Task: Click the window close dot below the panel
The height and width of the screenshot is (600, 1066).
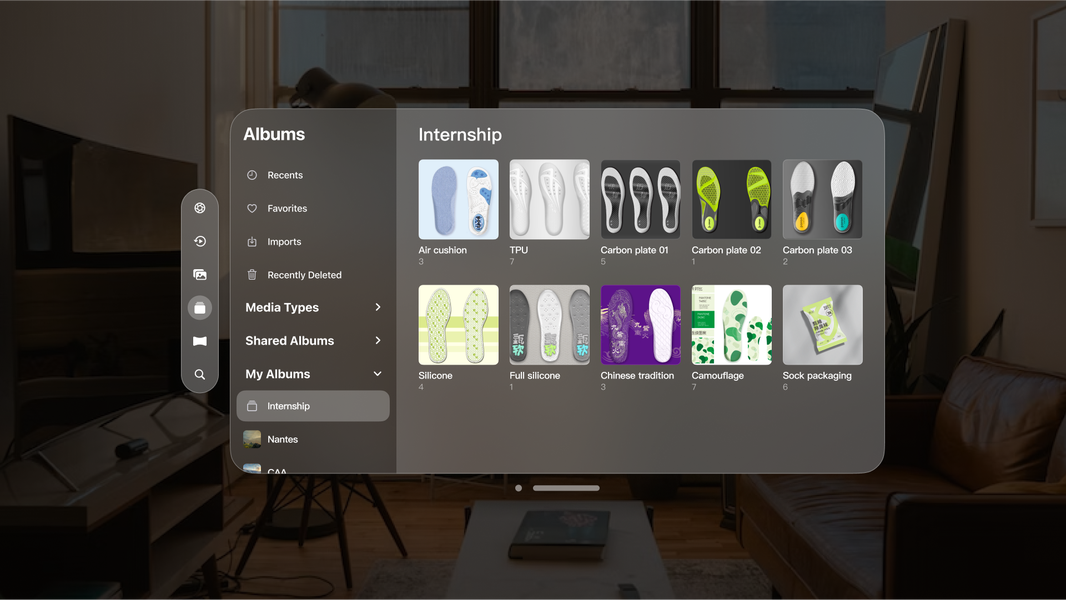Action: (519, 488)
